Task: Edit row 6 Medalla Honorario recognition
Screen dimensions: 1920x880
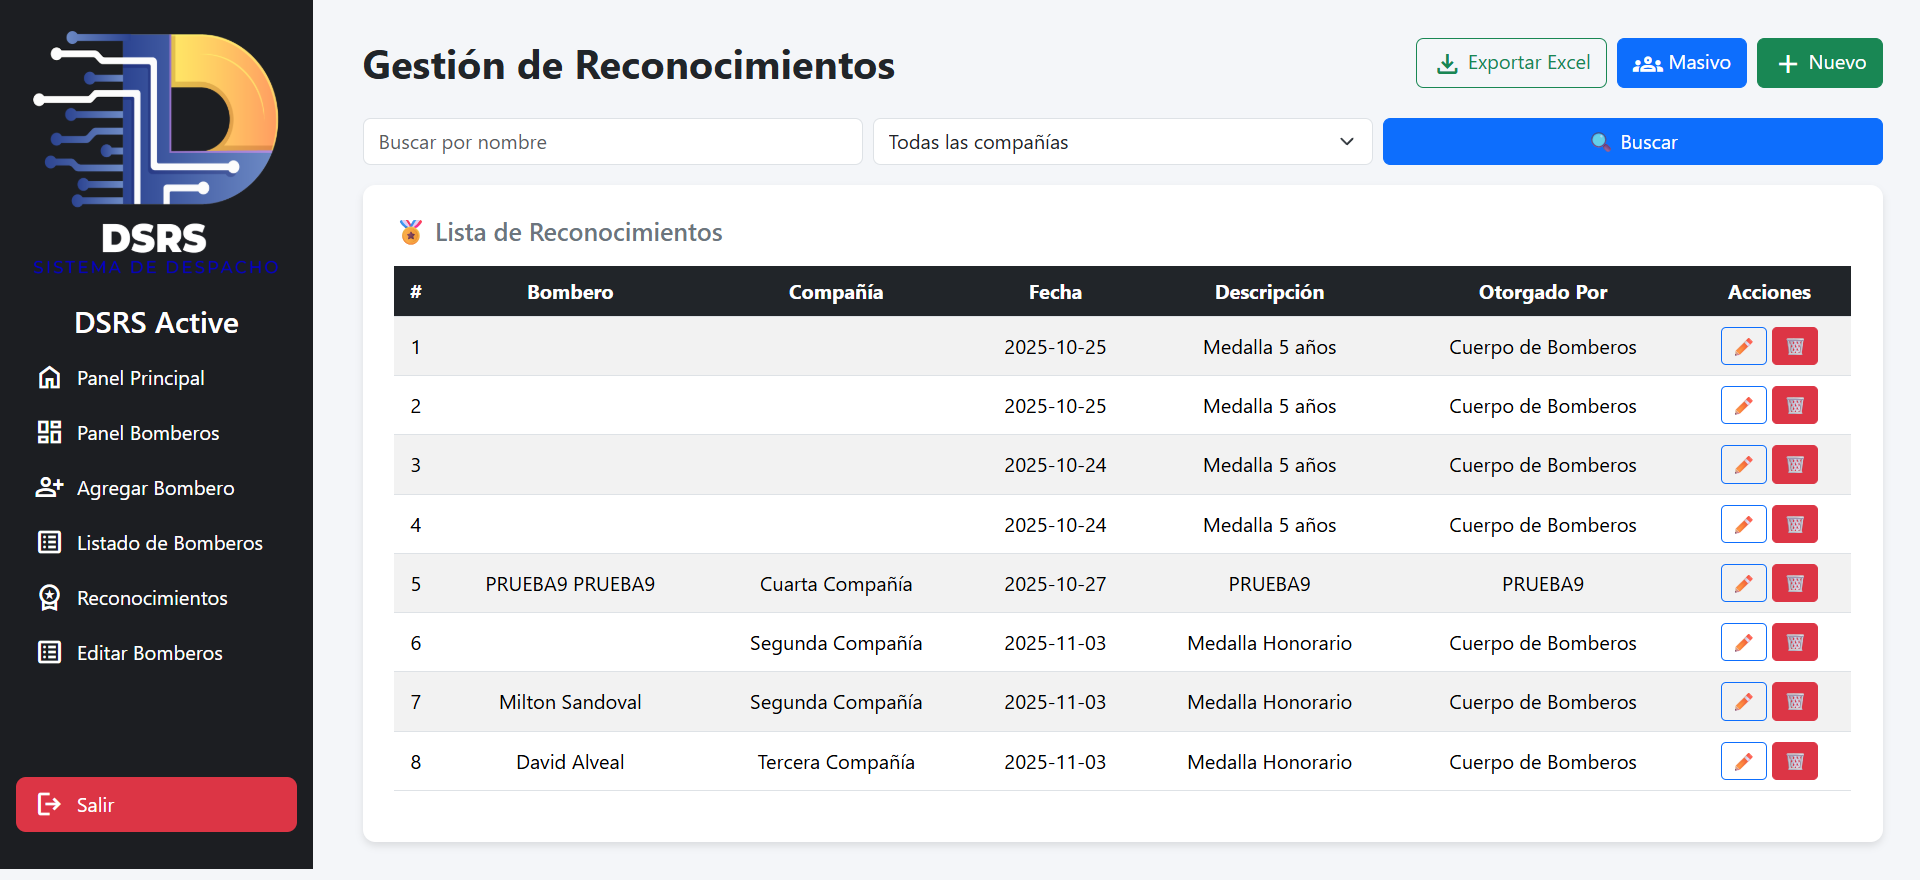Action: click(1743, 642)
